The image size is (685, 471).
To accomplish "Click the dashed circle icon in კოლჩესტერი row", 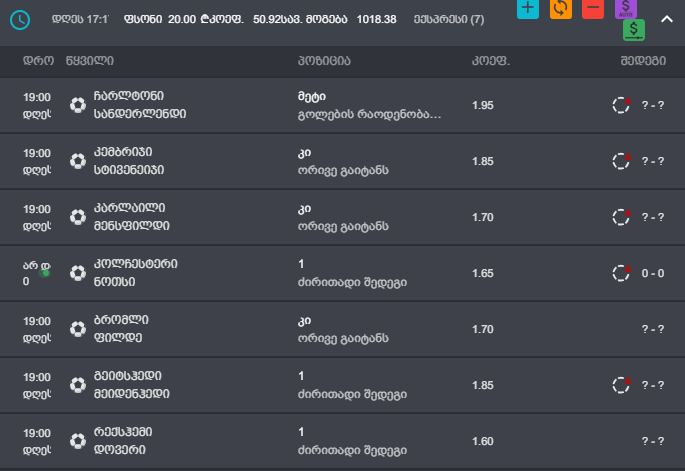I will tap(621, 273).
